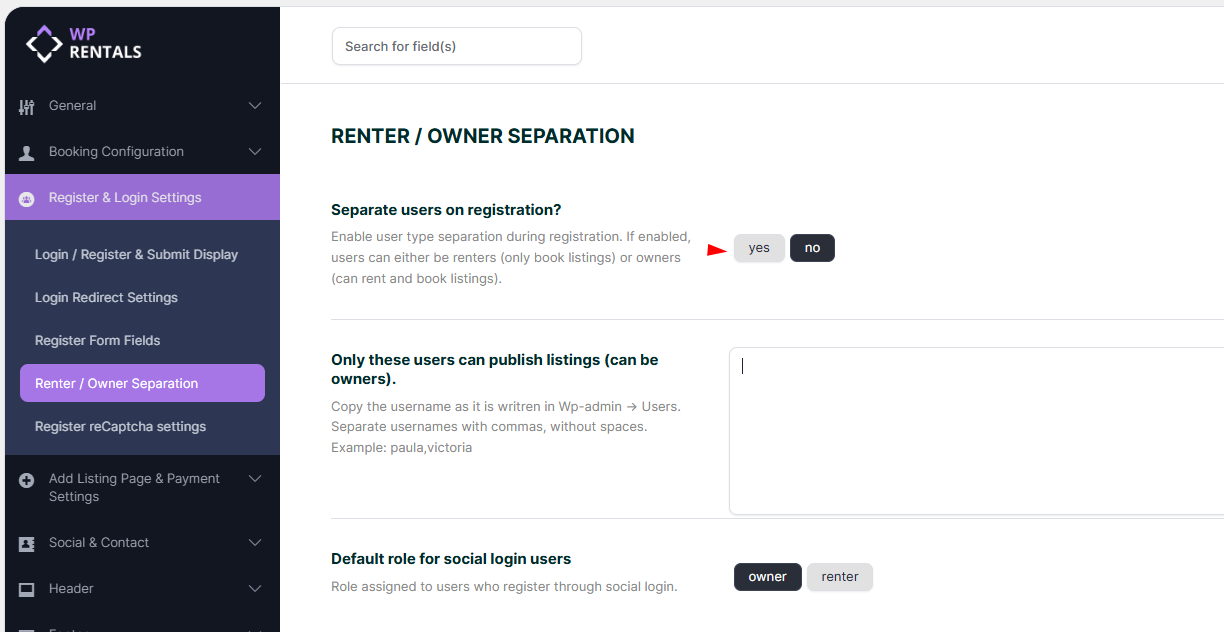The height and width of the screenshot is (632, 1224).
Task: Go to Register Form Fields
Action: [x=97, y=340]
